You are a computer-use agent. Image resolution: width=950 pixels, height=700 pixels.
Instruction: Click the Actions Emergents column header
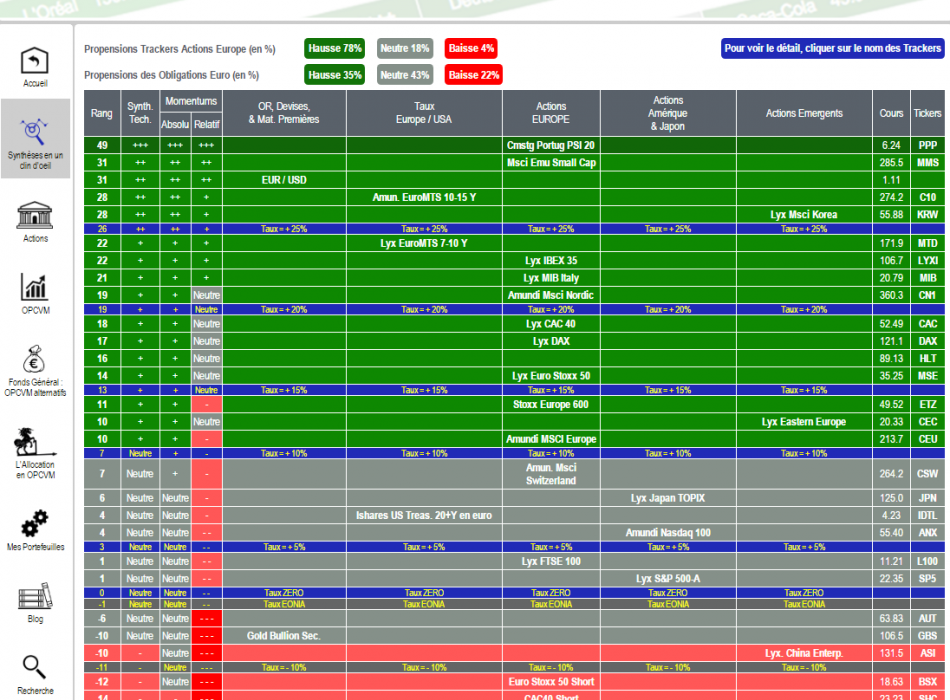coord(804,113)
